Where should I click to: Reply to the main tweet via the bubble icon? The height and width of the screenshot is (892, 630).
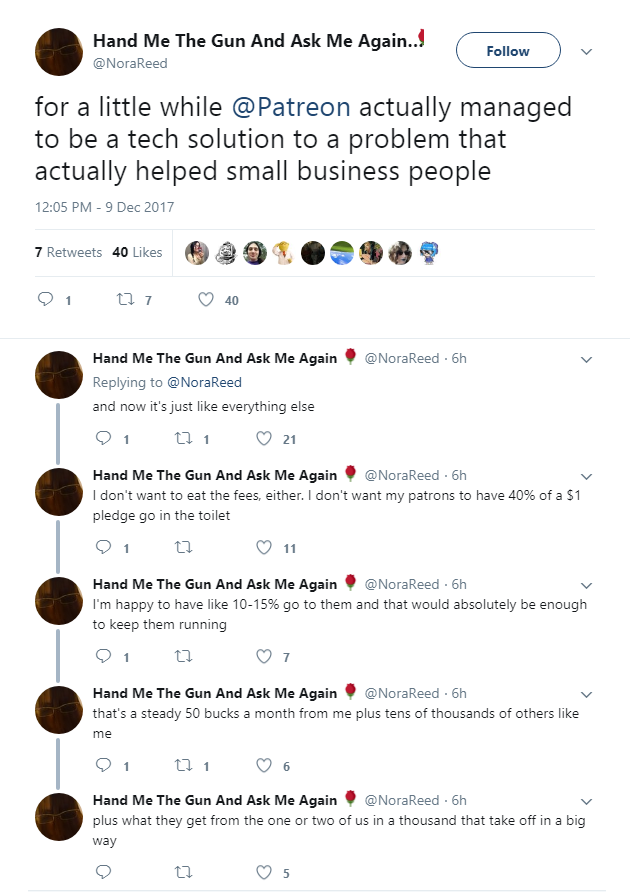coord(46,299)
